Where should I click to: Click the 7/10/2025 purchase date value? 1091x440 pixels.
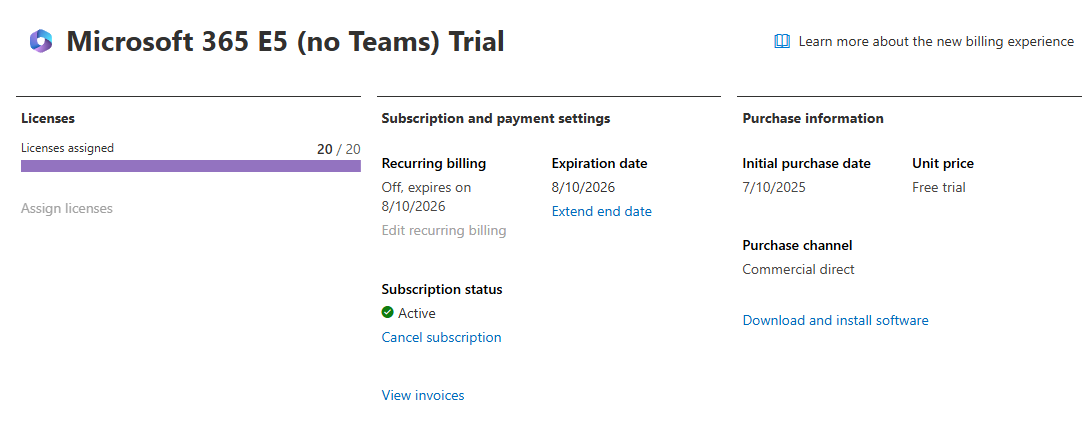(774, 187)
